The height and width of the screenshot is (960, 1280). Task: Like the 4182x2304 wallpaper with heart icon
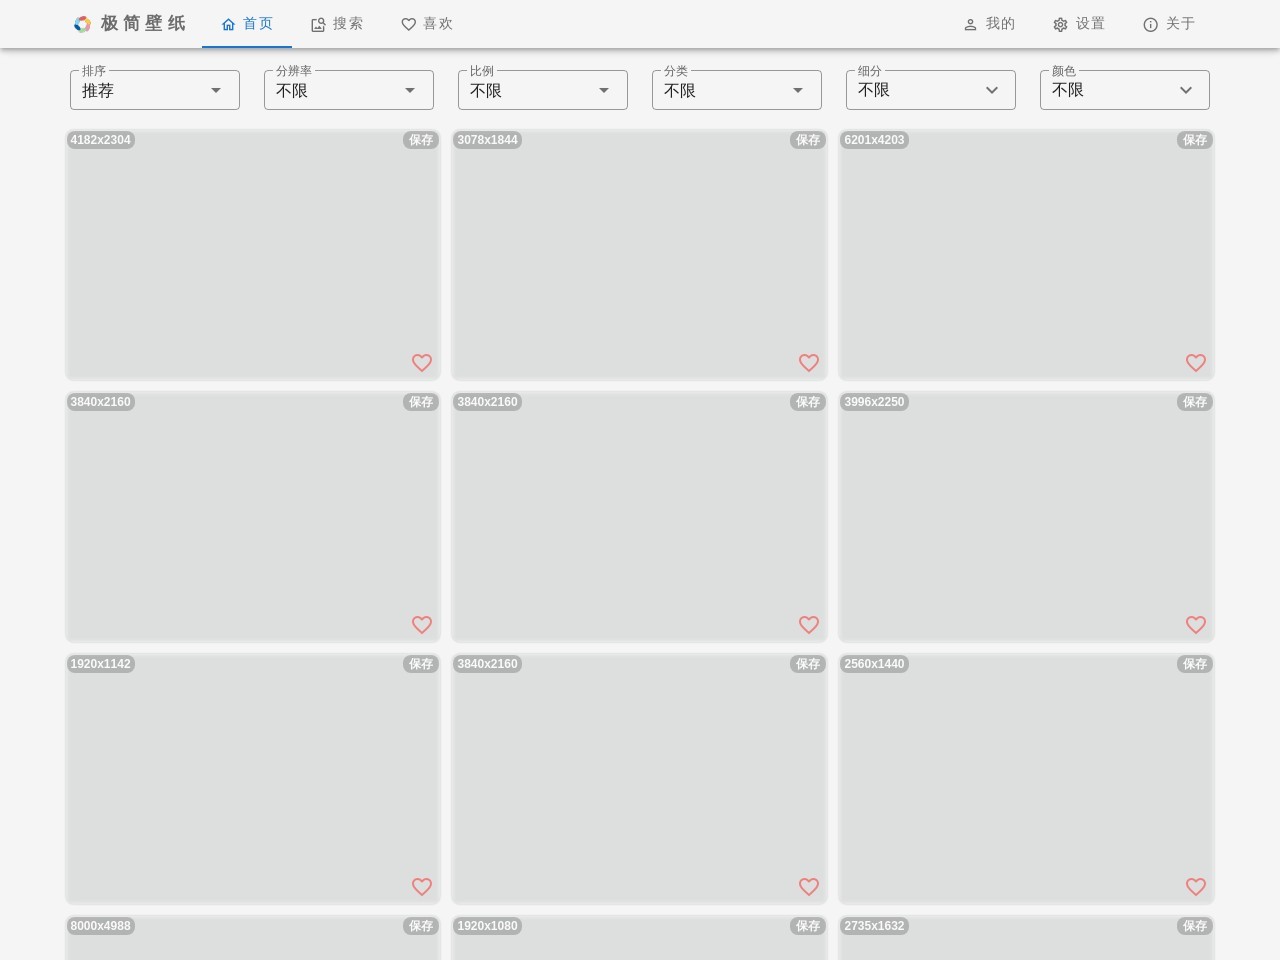tap(422, 363)
